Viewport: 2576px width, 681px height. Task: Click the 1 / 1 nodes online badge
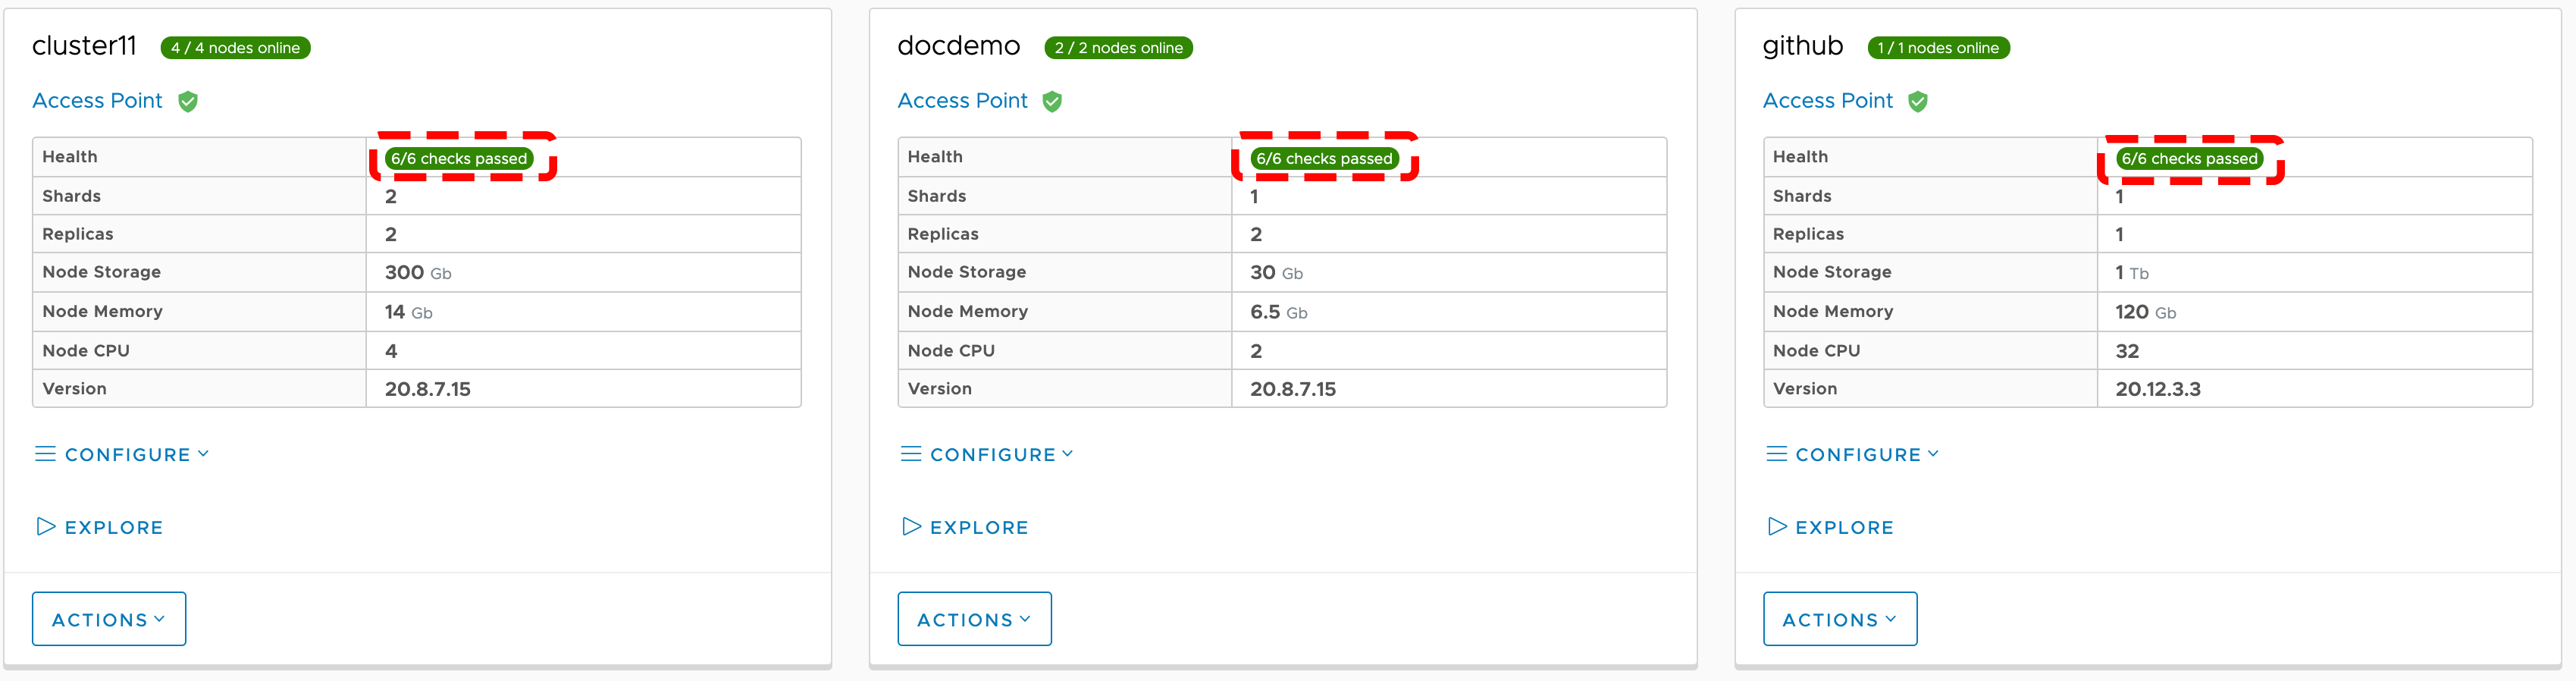[x=1938, y=48]
